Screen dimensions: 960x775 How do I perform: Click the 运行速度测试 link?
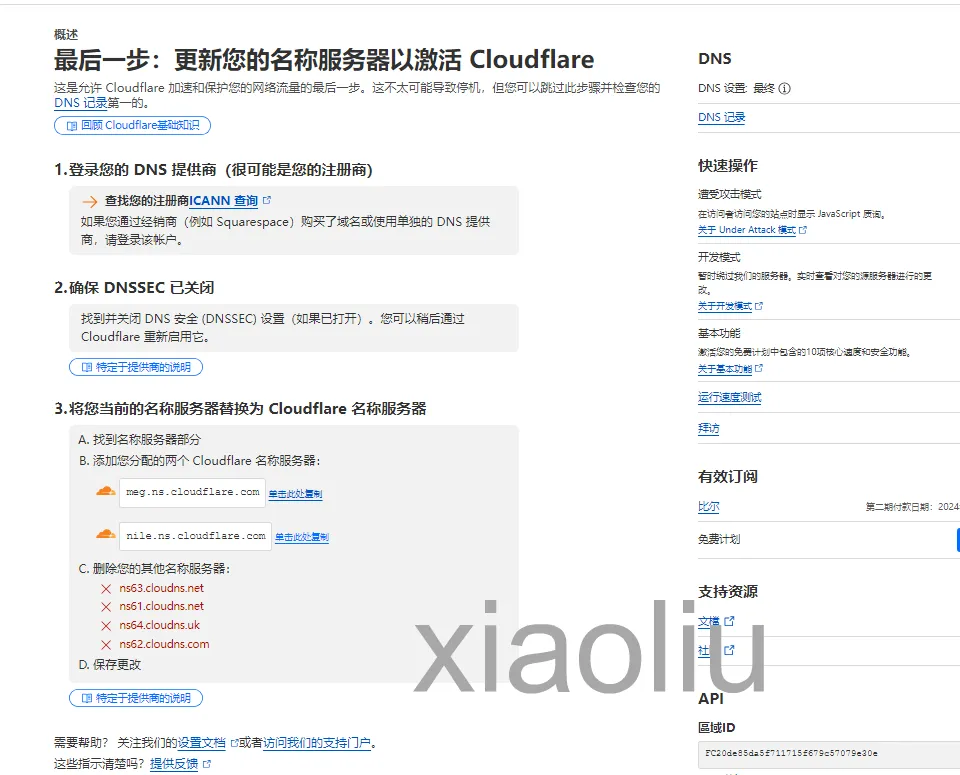tap(730, 397)
